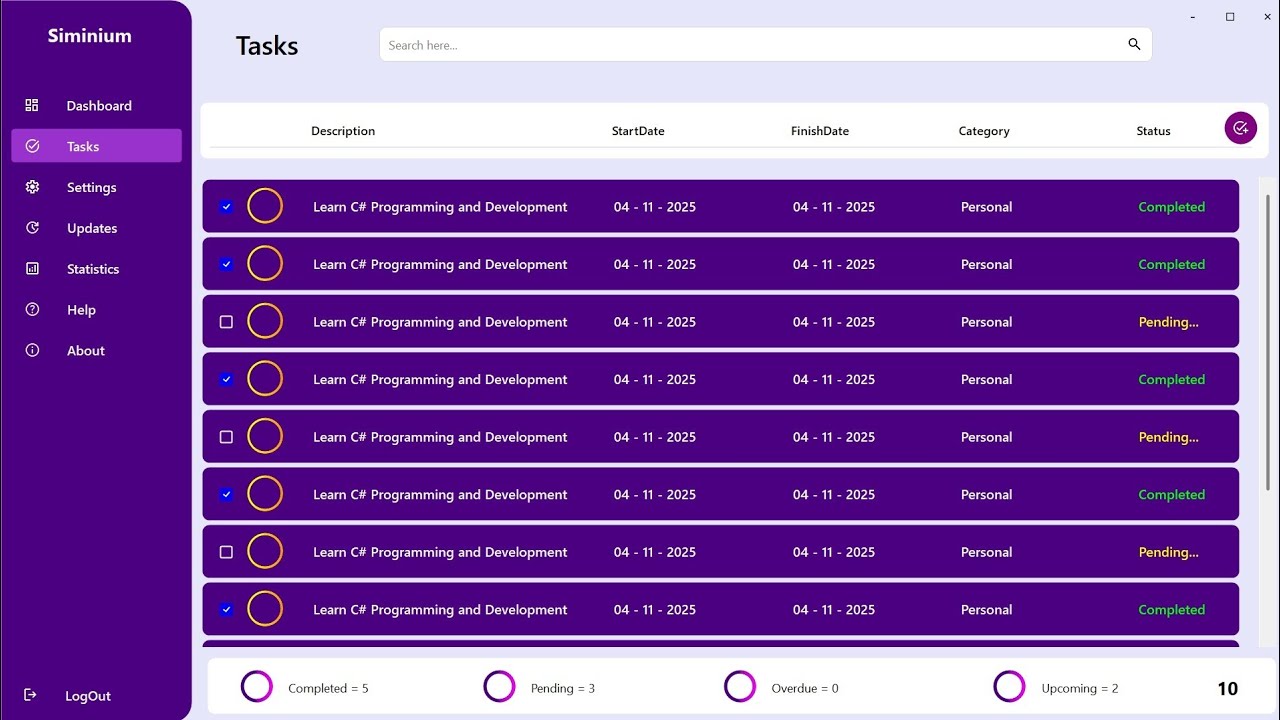Click the FinishDate column header
The height and width of the screenshot is (720, 1280).
point(820,131)
